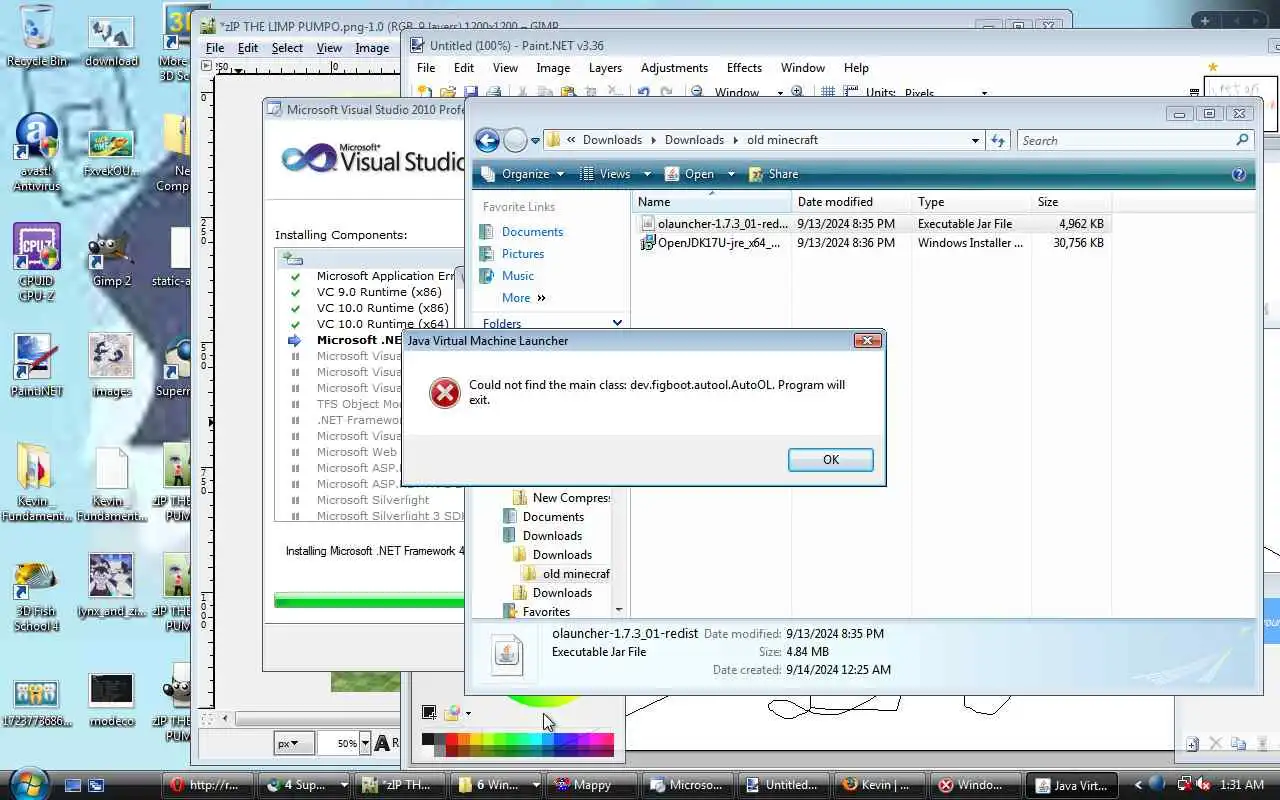Open the Organize menu in Explorer
The image size is (1280, 800).
(x=523, y=174)
